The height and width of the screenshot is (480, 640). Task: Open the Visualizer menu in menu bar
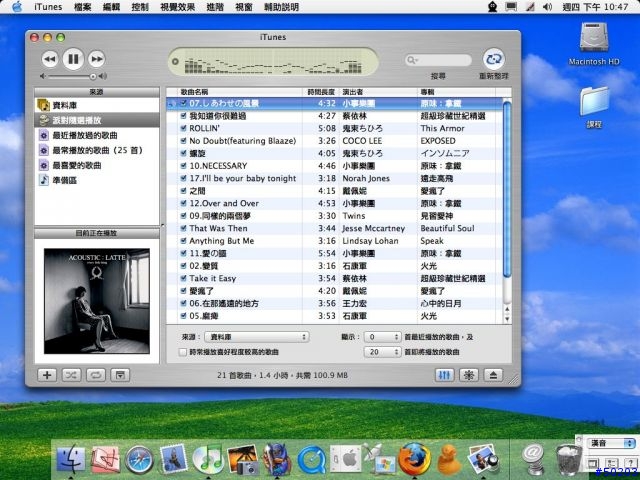[178, 7]
